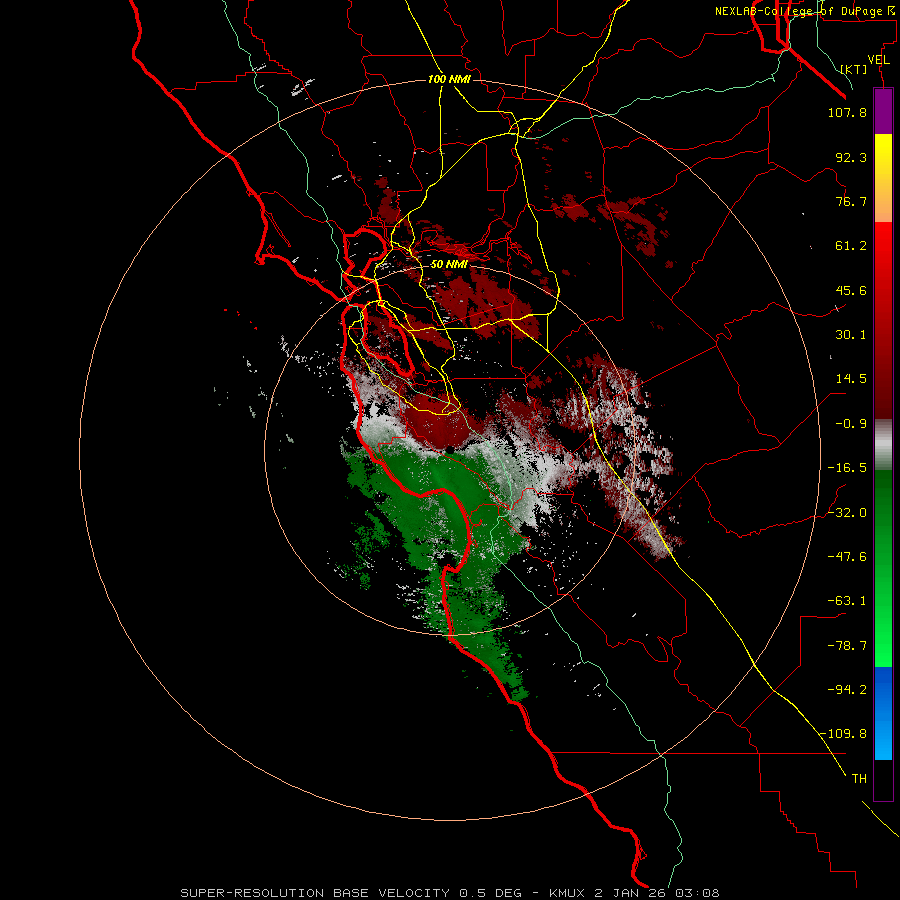This screenshot has height=900, width=900.
Task: Click the VEL legend title
Action: click(x=879, y=60)
